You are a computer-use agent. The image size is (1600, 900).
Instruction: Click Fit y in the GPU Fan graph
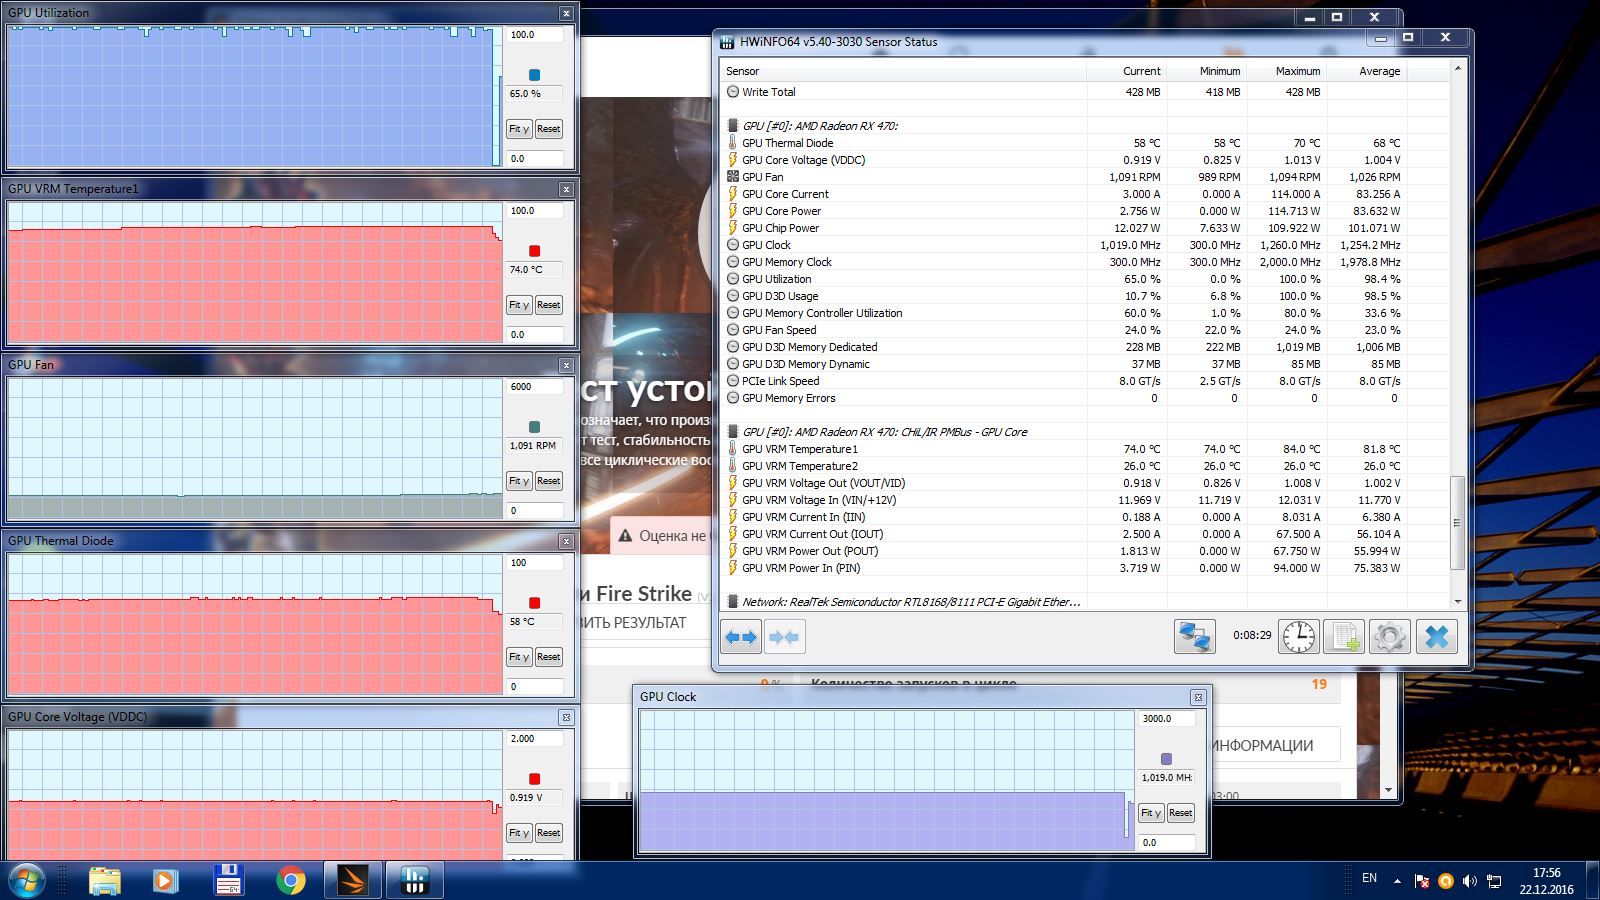(518, 481)
